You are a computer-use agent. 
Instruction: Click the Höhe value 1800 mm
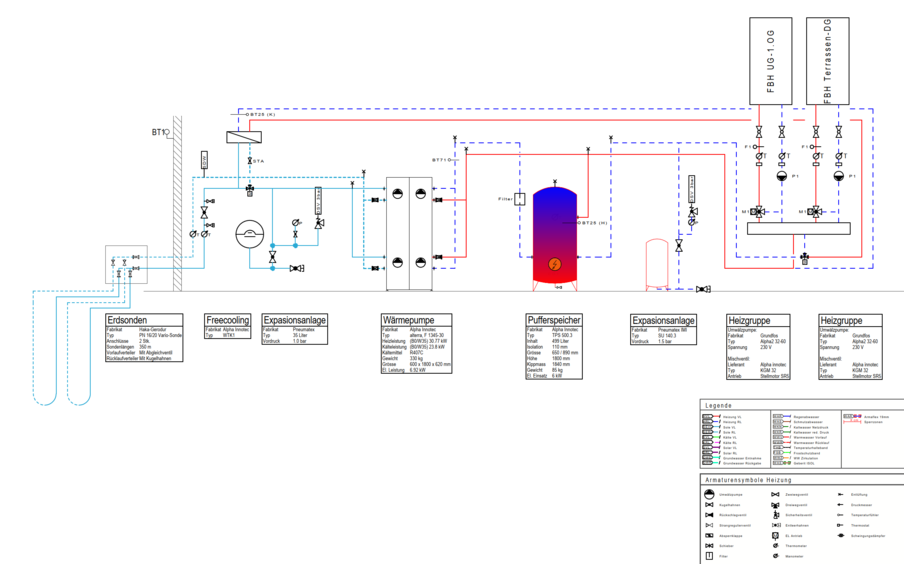tap(562, 358)
